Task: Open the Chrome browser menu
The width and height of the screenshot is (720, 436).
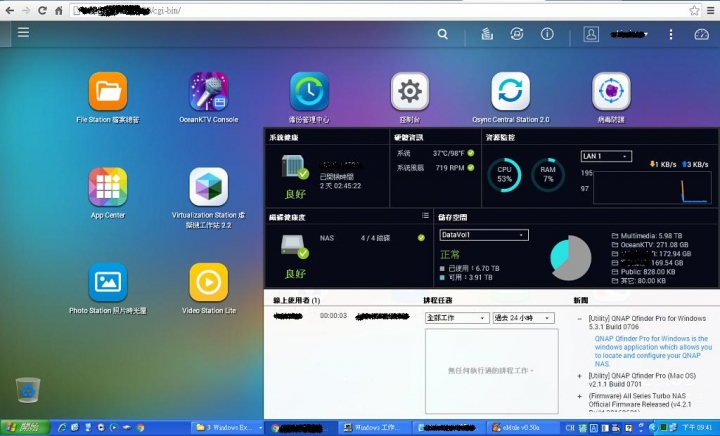Action: click(x=710, y=10)
